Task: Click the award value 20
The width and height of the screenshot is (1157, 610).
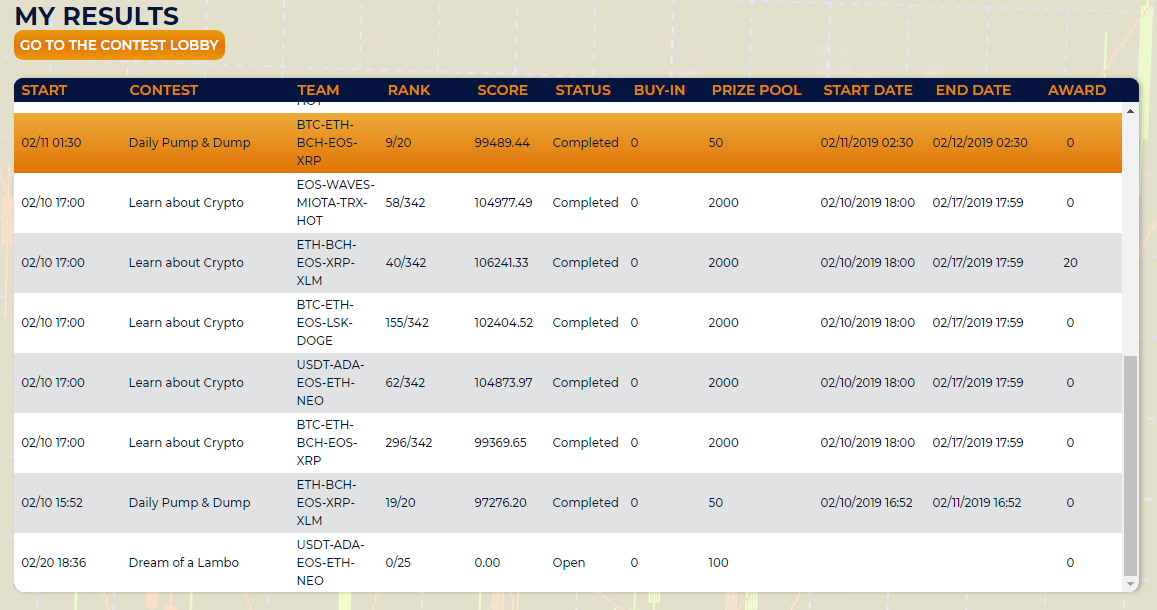Action: click(x=1070, y=263)
